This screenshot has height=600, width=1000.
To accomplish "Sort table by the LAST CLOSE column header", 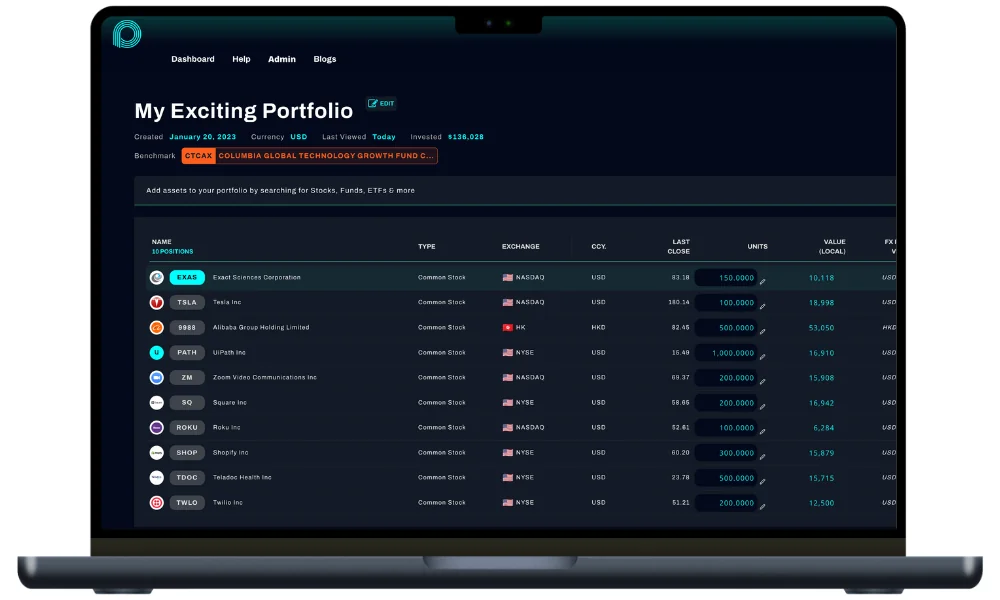I will coord(679,246).
